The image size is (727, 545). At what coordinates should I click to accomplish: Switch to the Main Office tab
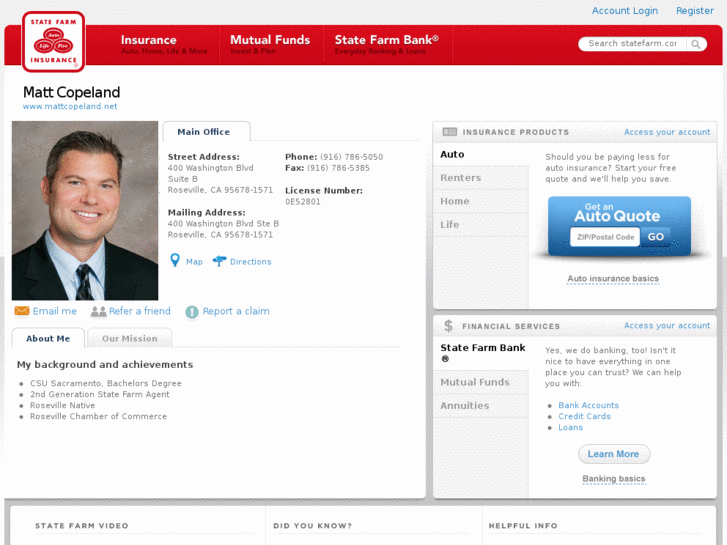point(206,132)
